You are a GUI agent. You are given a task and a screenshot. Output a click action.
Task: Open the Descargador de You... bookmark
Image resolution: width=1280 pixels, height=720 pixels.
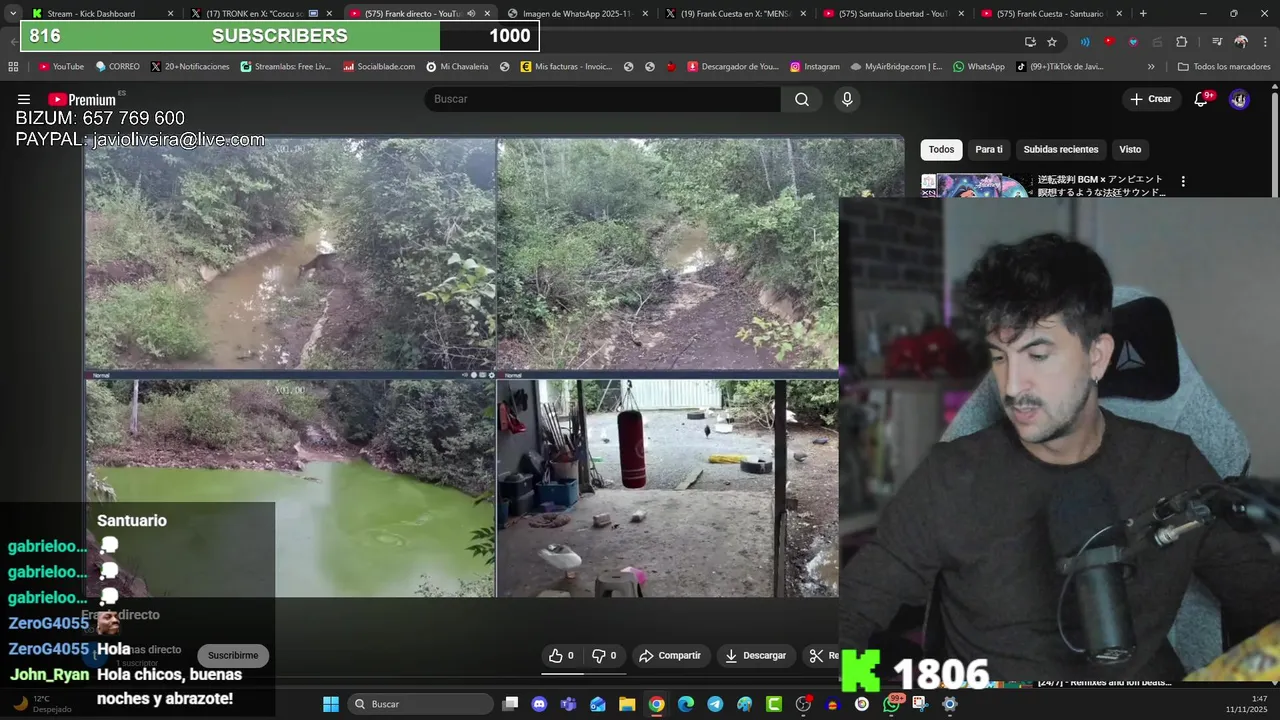tap(731, 67)
